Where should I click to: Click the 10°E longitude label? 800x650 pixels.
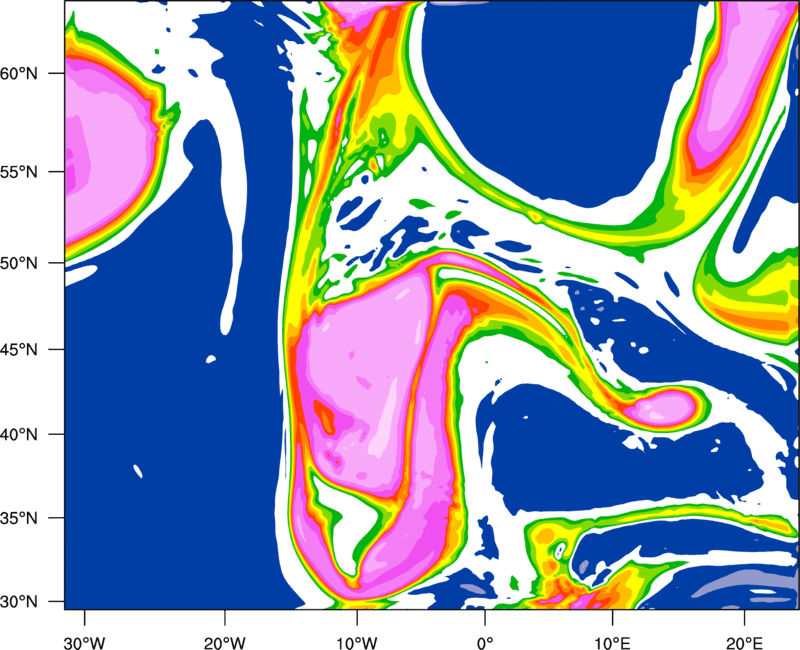[613, 643]
